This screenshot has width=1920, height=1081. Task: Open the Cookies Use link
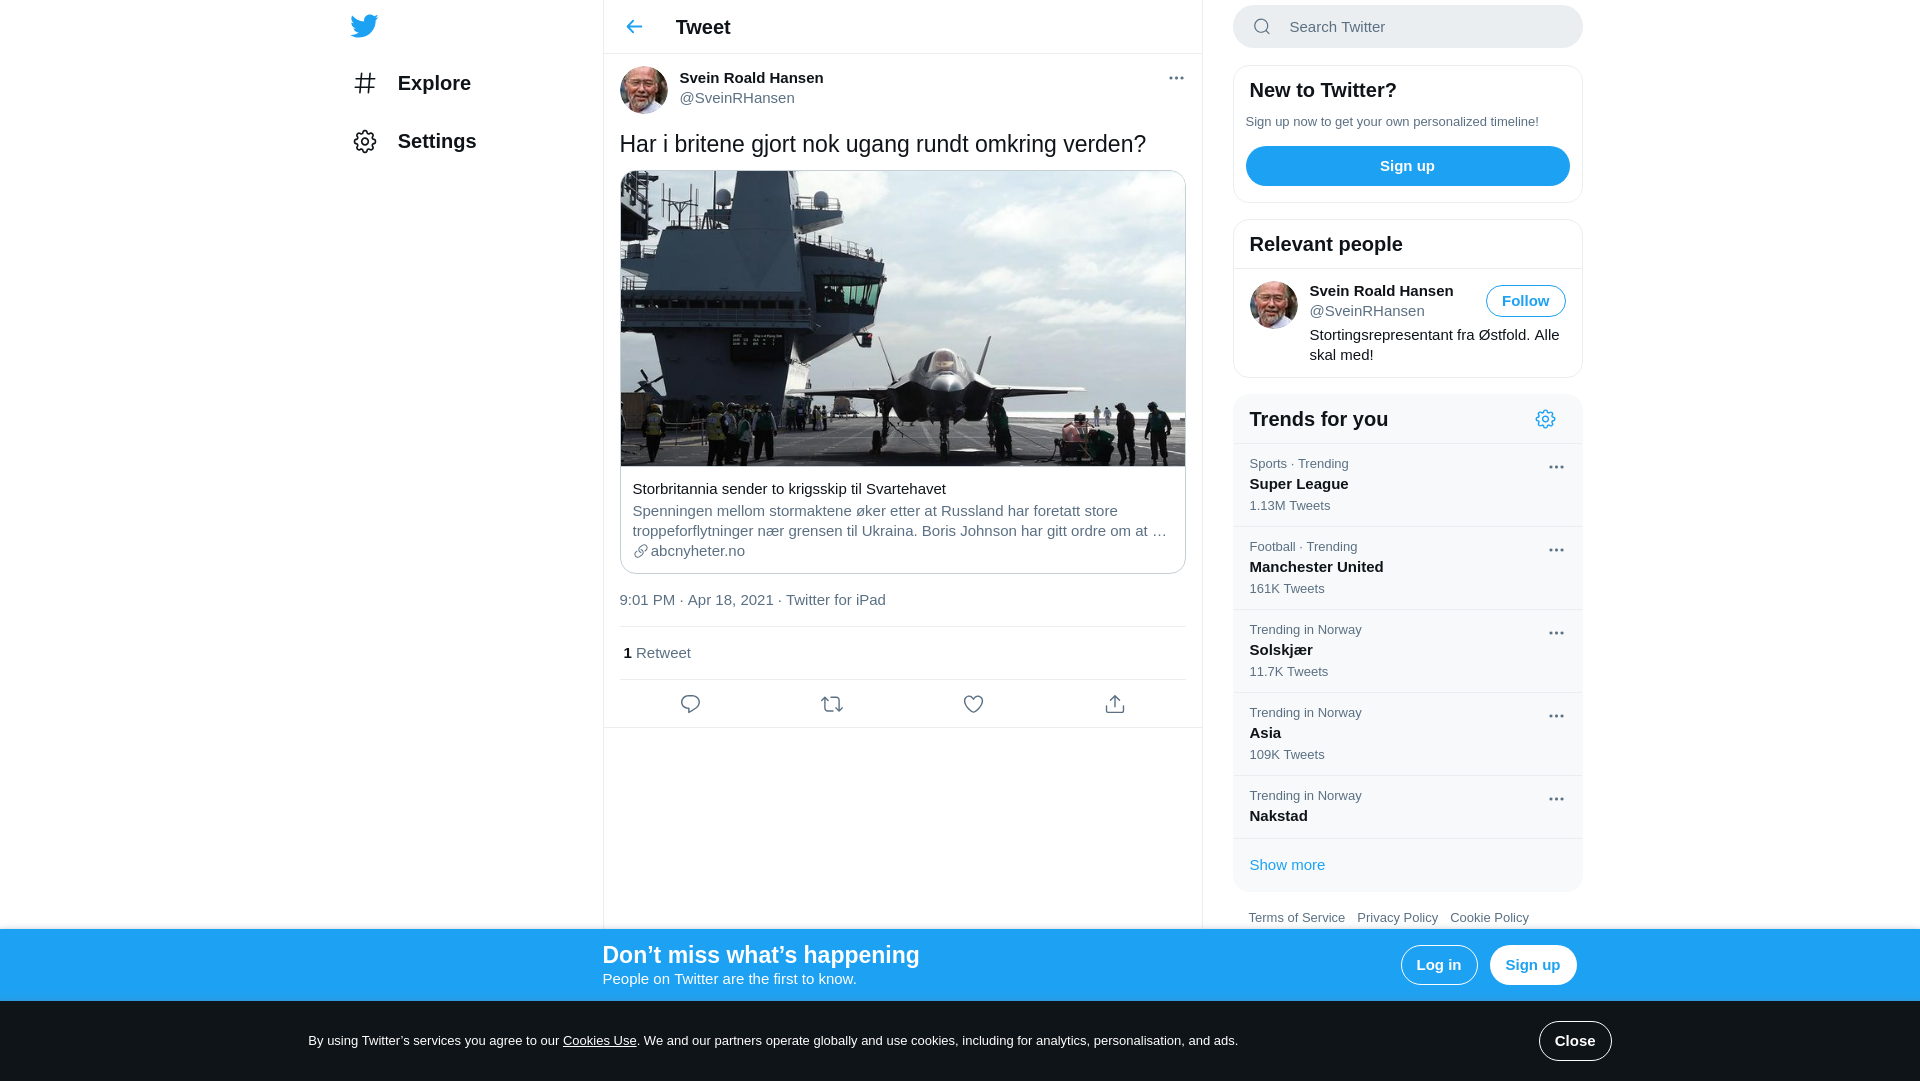[600, 1041]
